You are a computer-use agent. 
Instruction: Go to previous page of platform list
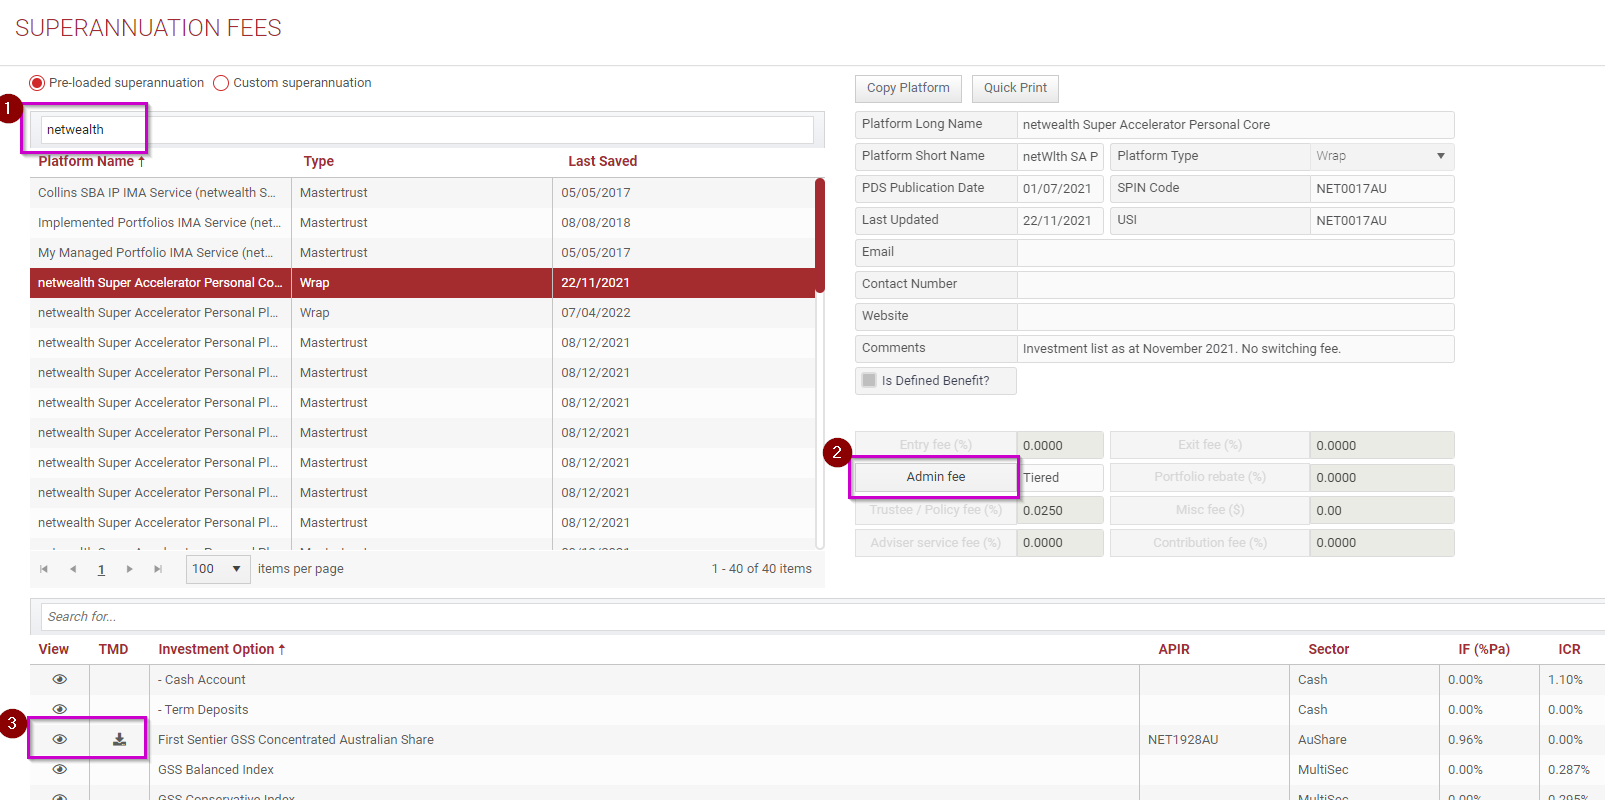[73, 569]
